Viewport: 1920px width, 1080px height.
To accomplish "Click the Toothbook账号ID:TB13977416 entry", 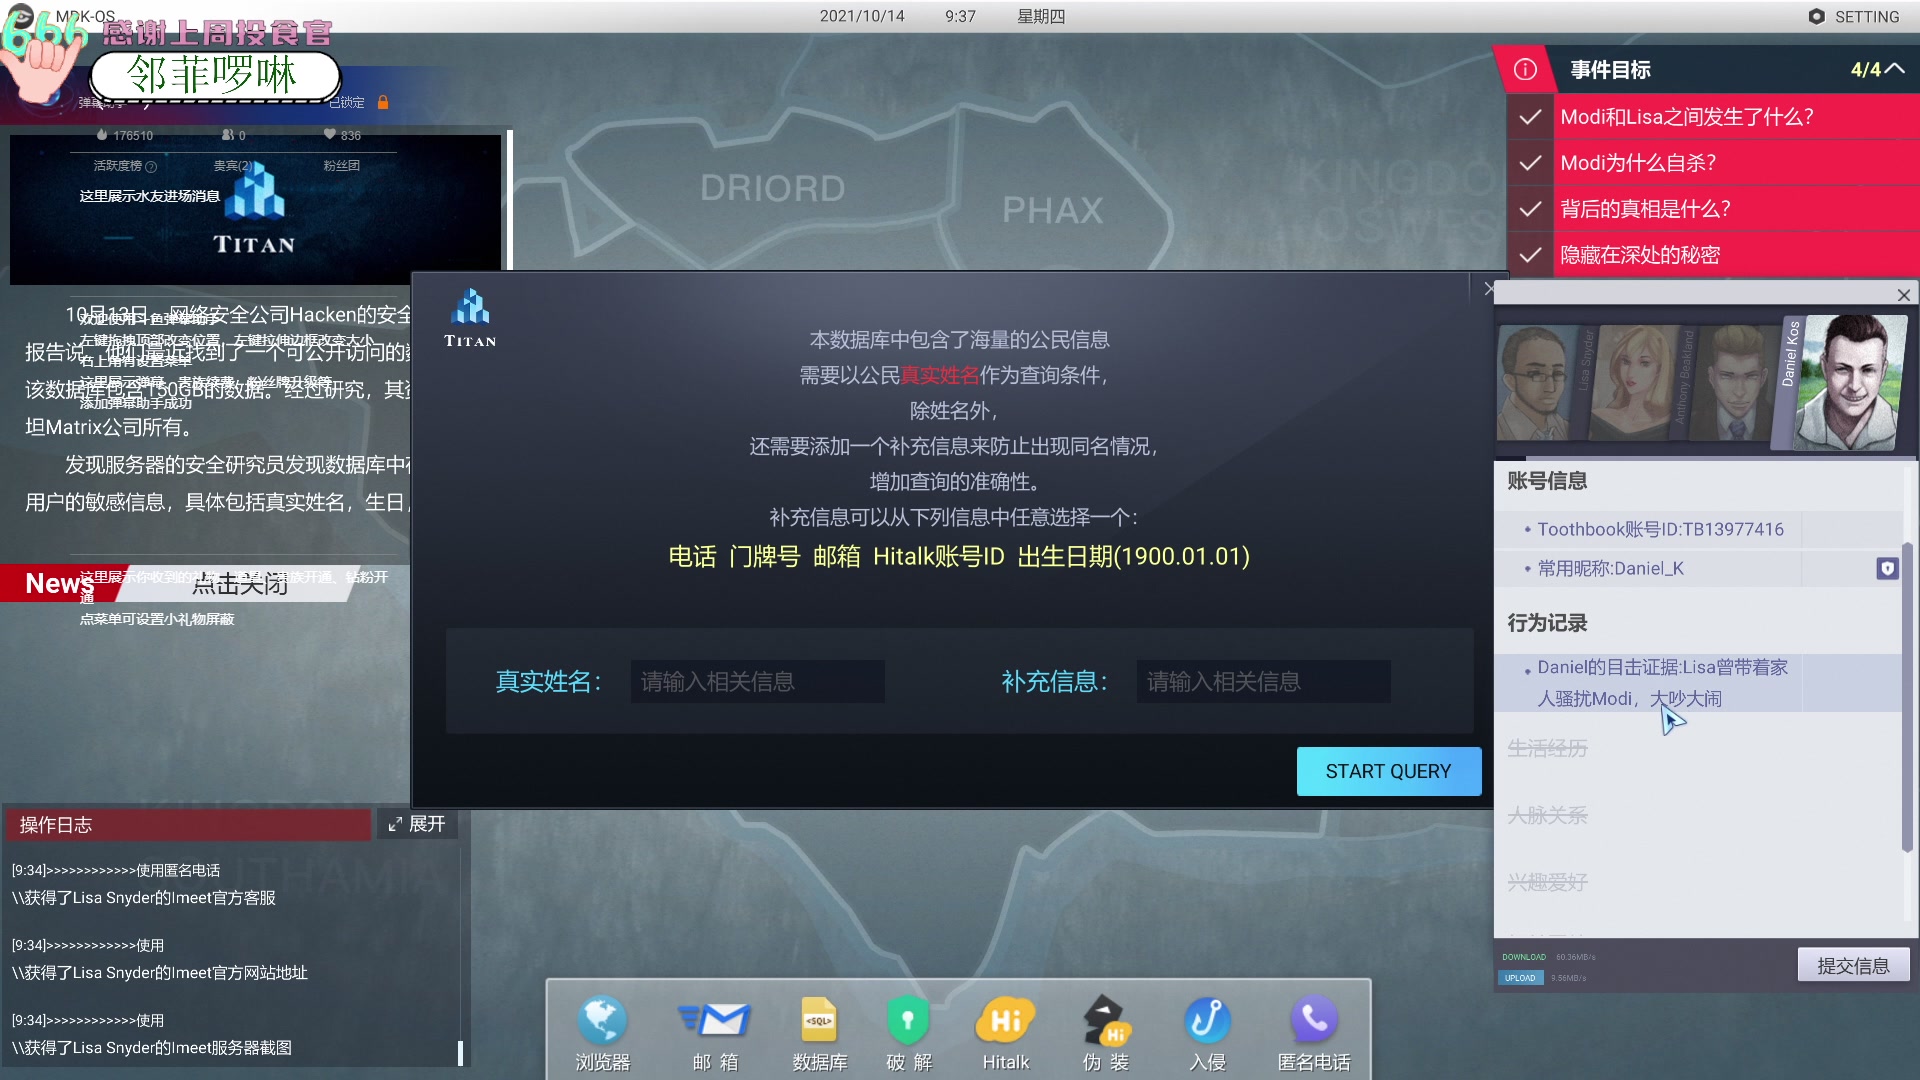I will (1660, 529).
